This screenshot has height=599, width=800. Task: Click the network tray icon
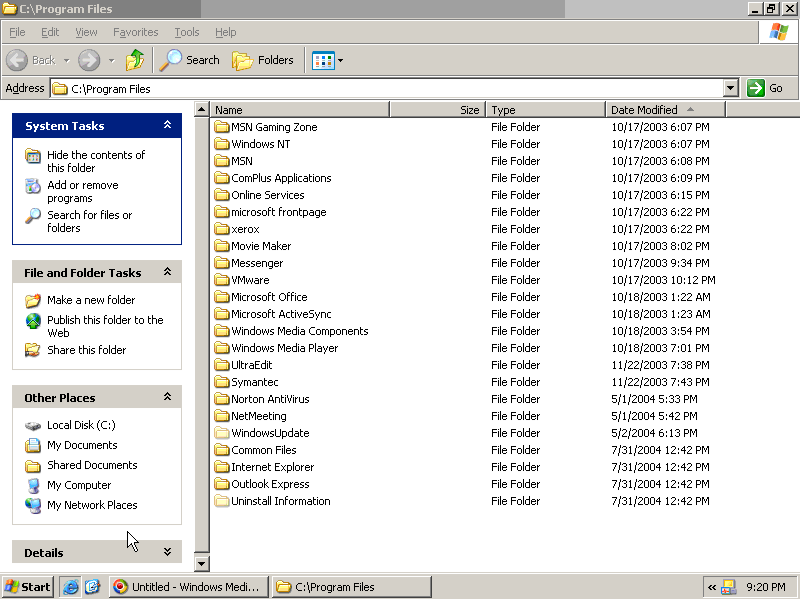click(729, 587)
